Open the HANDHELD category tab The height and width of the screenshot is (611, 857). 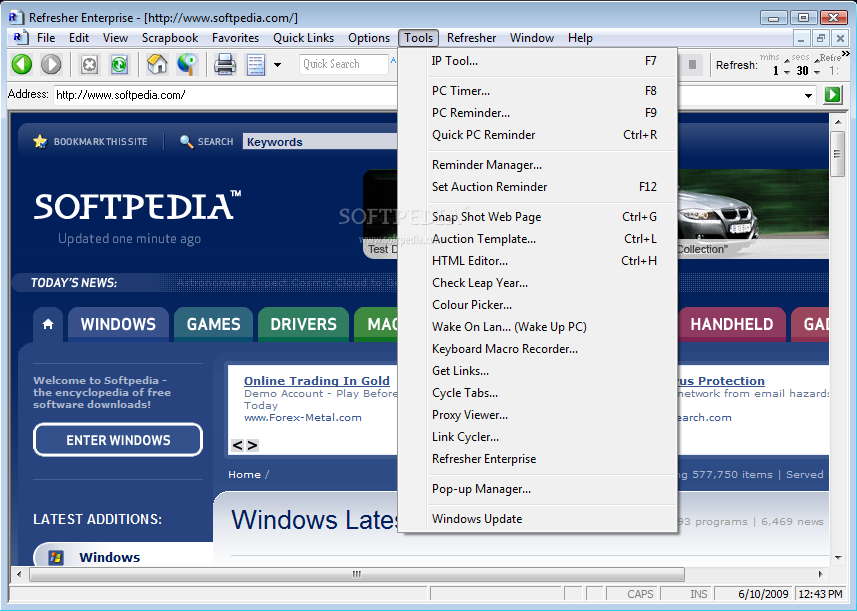(x=731, y=324)
